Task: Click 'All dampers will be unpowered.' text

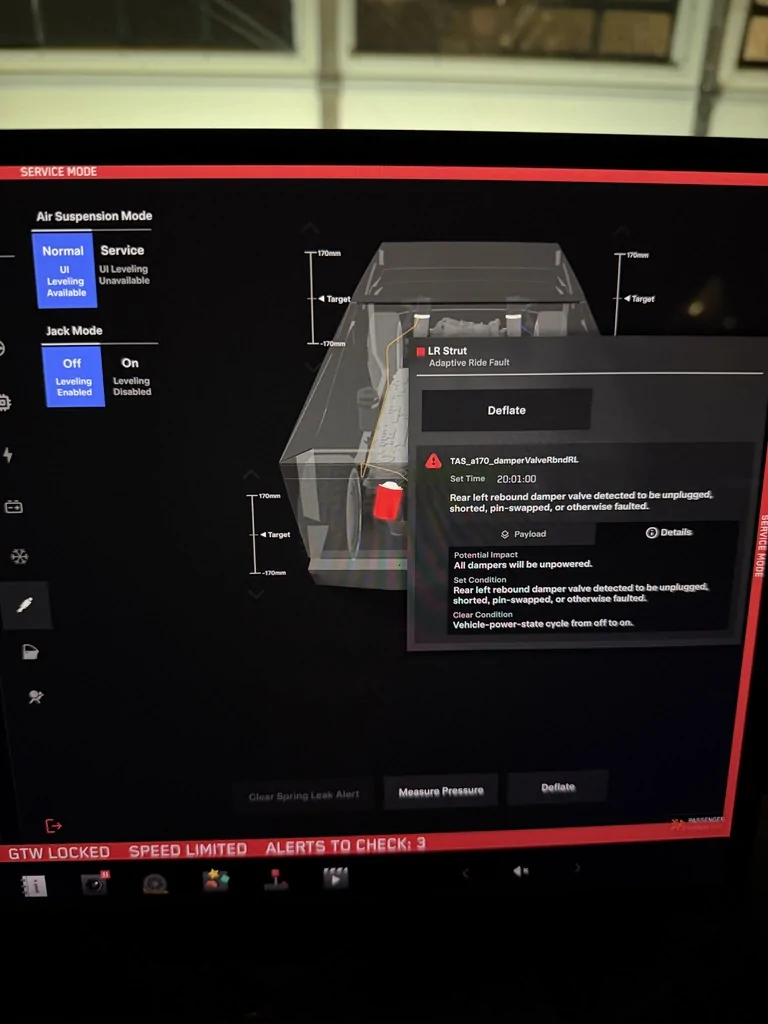Action: tap(523, 564)
